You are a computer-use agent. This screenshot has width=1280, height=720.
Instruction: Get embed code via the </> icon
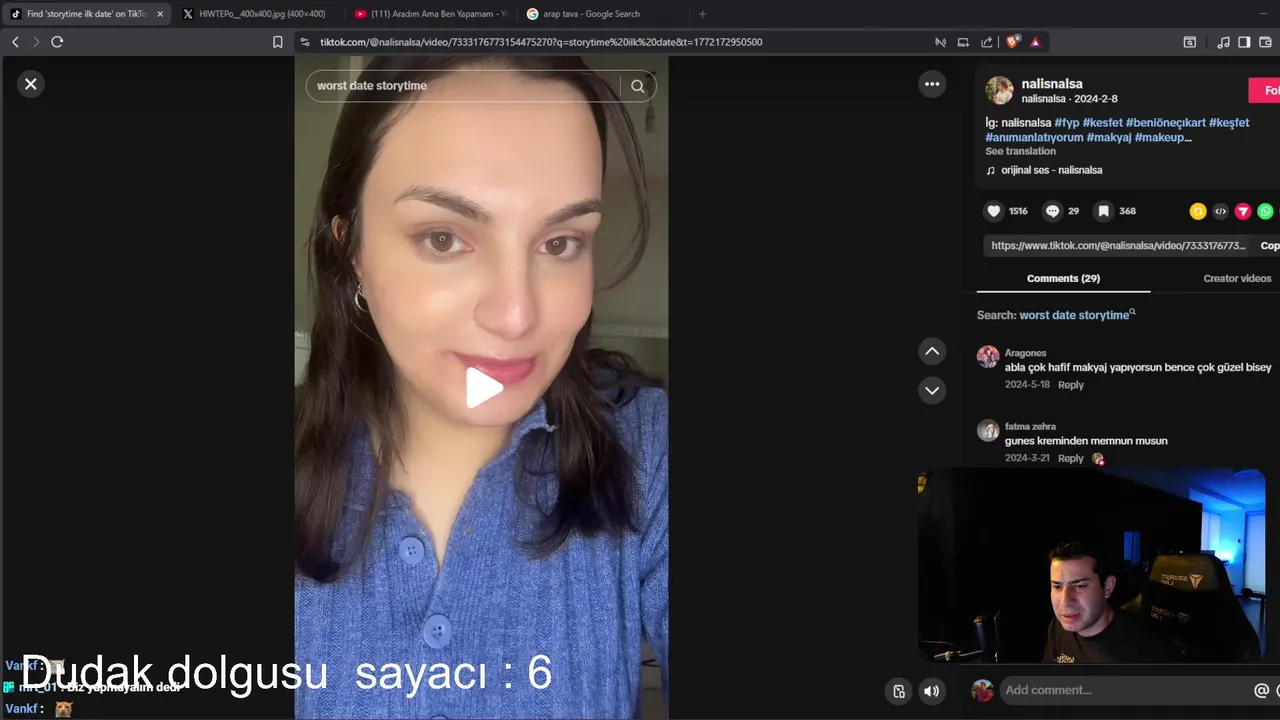click(1220, 211)
